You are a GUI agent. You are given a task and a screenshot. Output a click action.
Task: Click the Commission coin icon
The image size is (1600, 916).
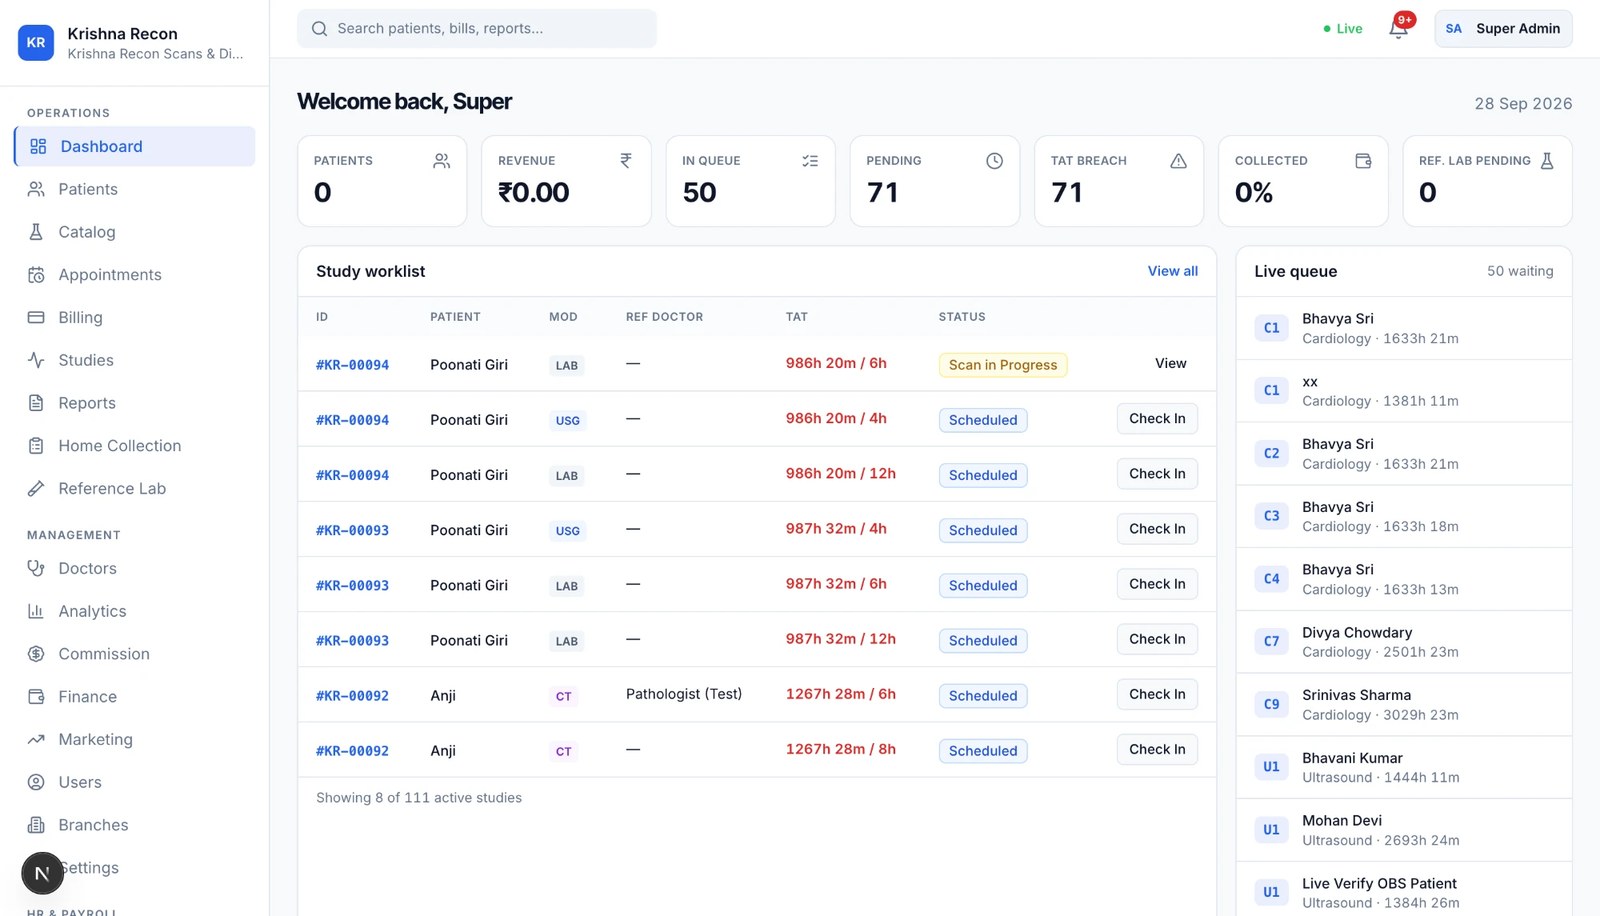pos(36,654)
